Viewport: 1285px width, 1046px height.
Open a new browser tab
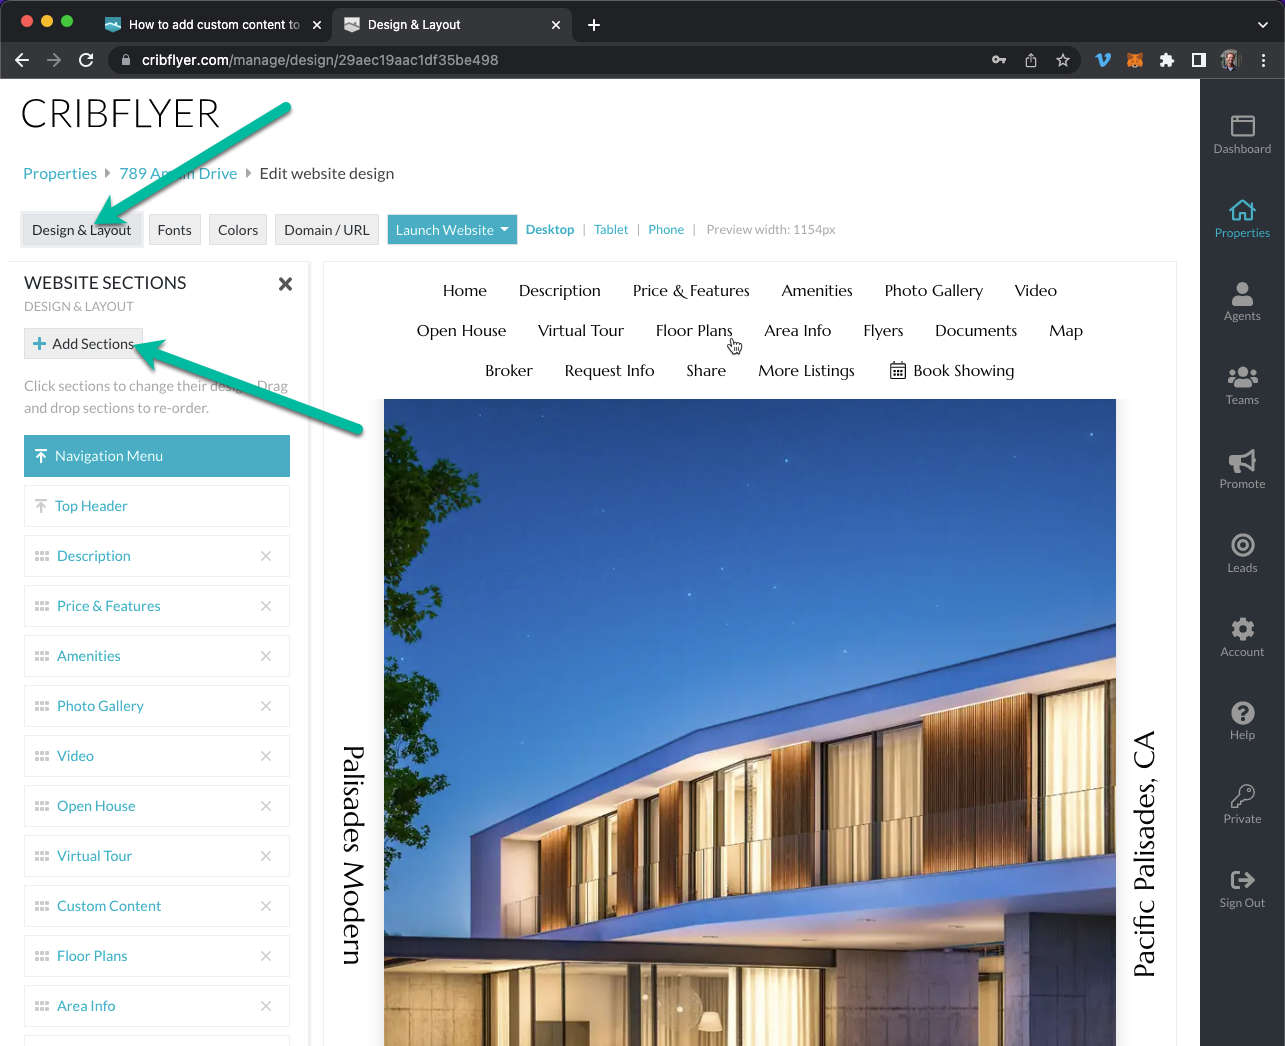pyautogui.click(x=594, y=24)
